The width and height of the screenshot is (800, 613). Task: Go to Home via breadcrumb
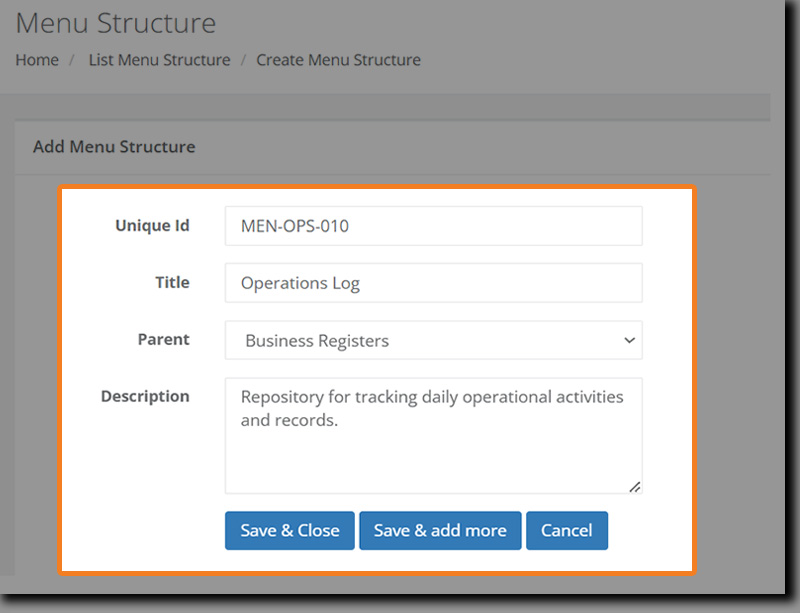pos(37,60)
